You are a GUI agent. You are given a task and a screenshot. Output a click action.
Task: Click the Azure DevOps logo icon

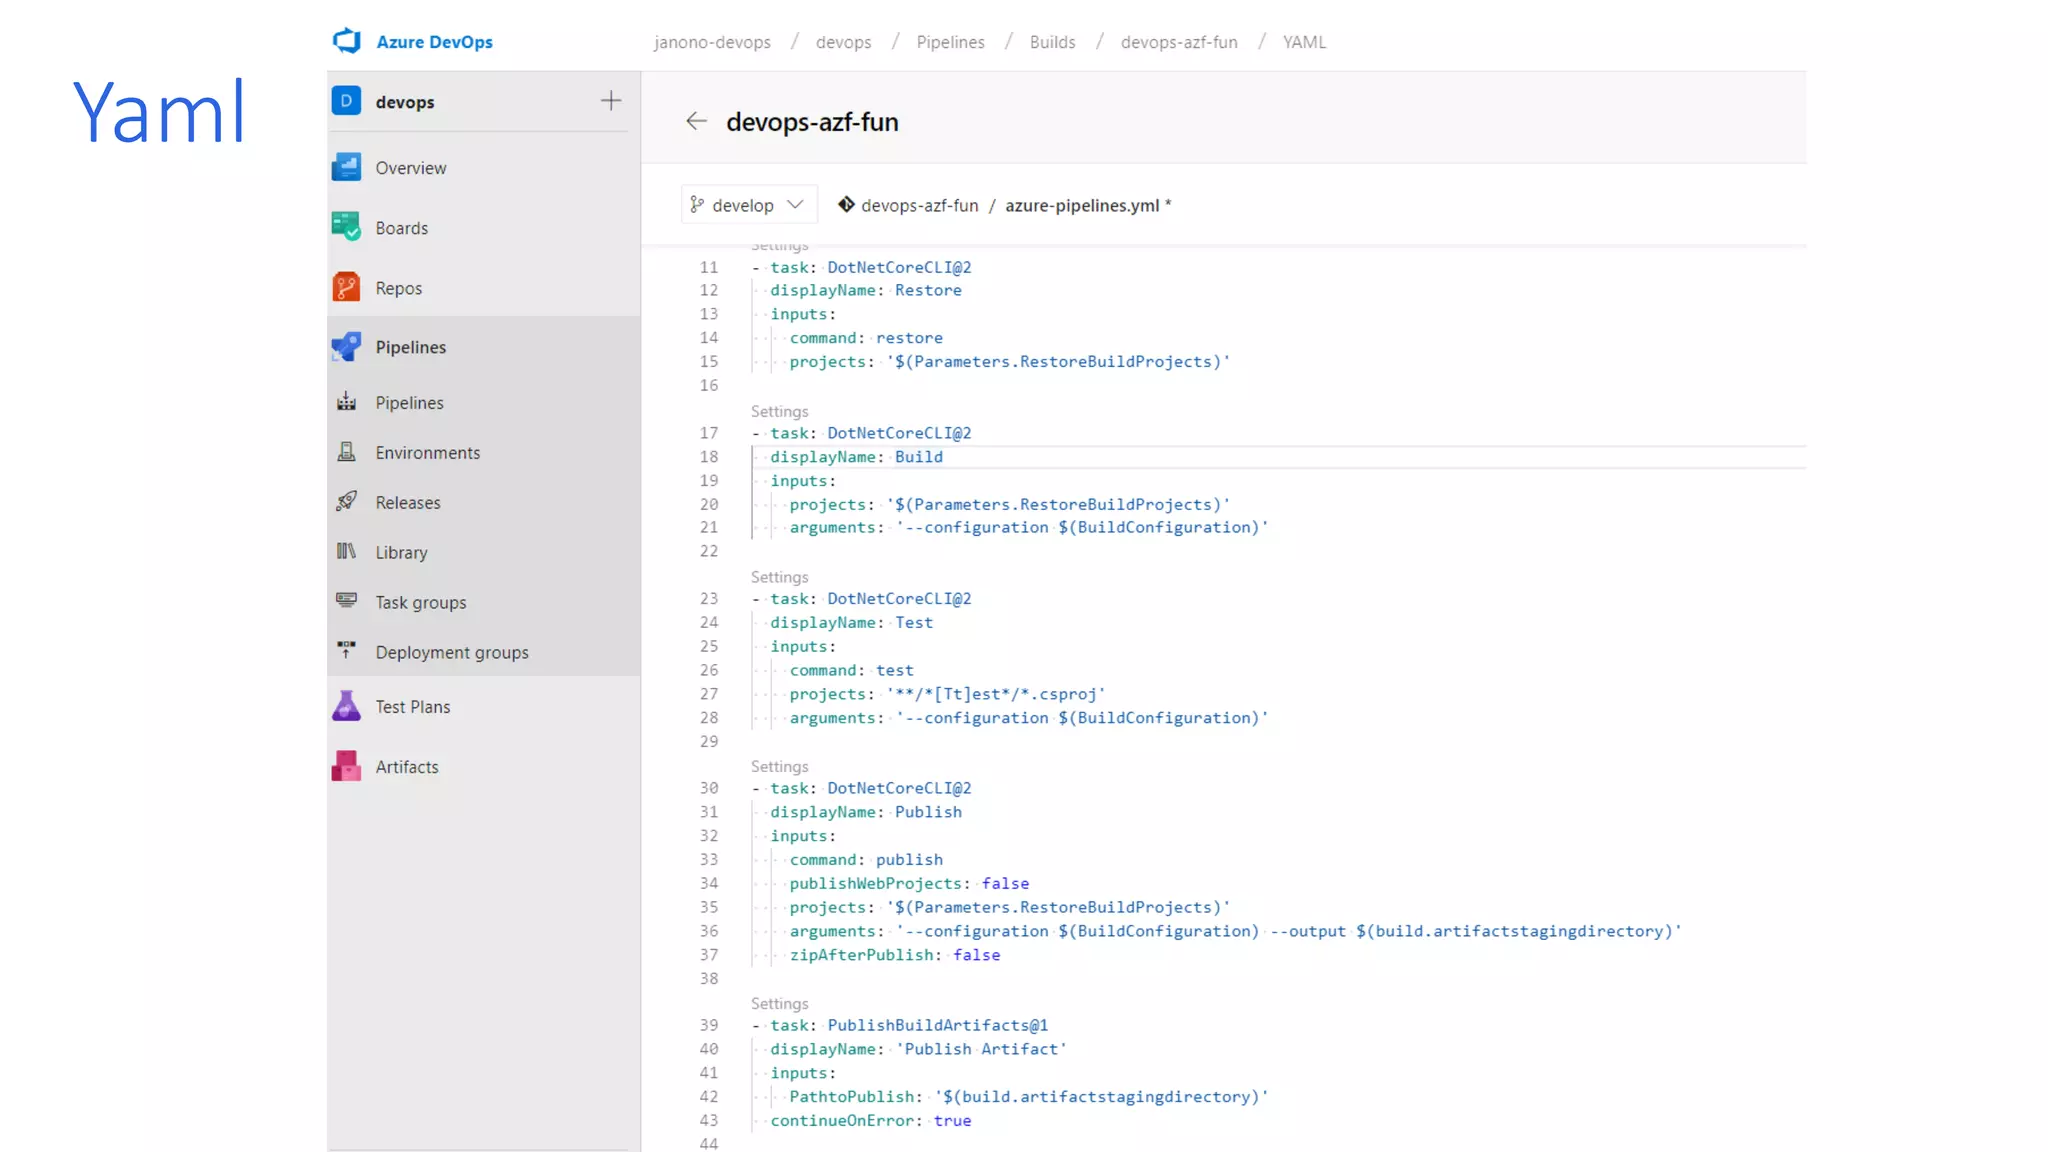[x=347, y=41]
